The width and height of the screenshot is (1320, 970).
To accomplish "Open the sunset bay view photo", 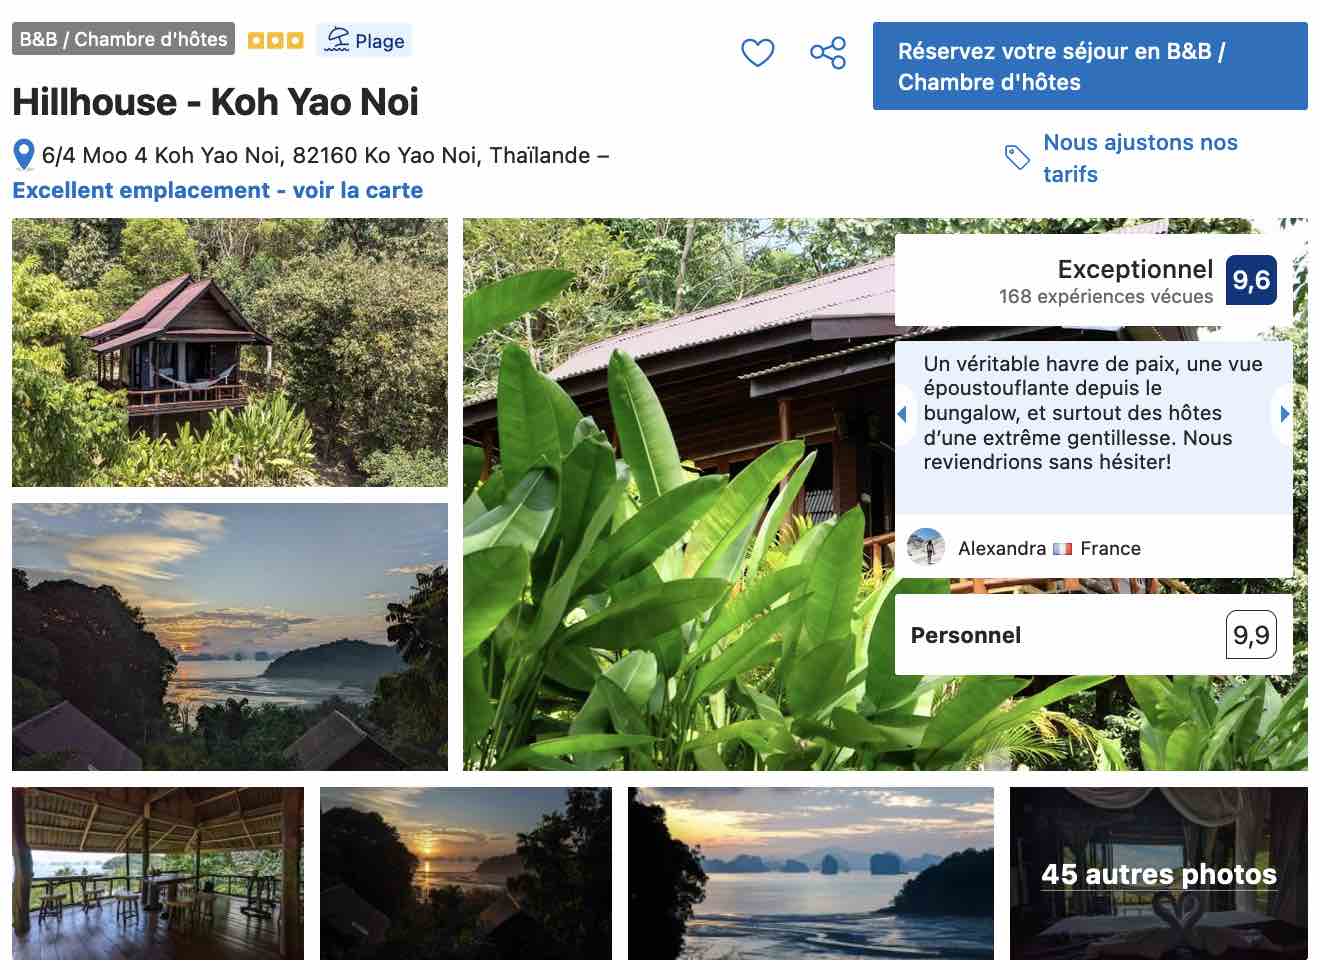I will (230, 636).
